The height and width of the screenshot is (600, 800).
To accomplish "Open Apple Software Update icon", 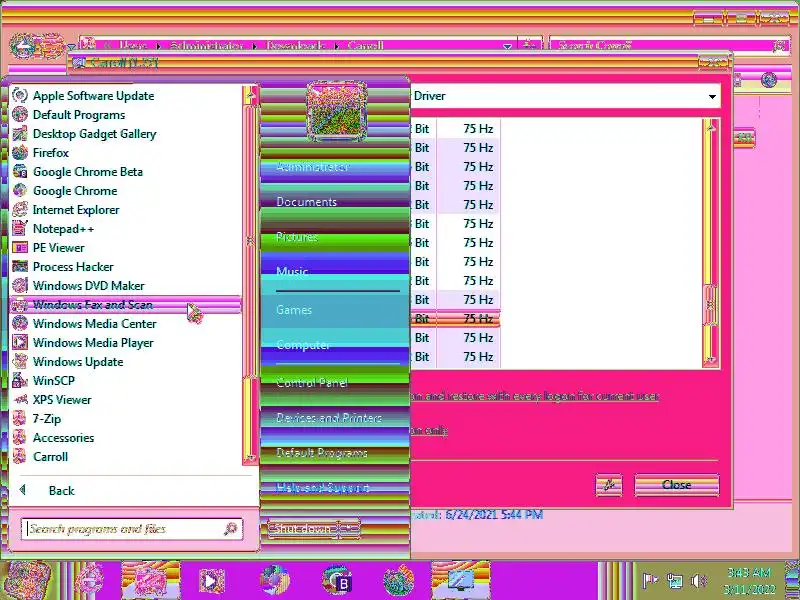I will (20, 95).
